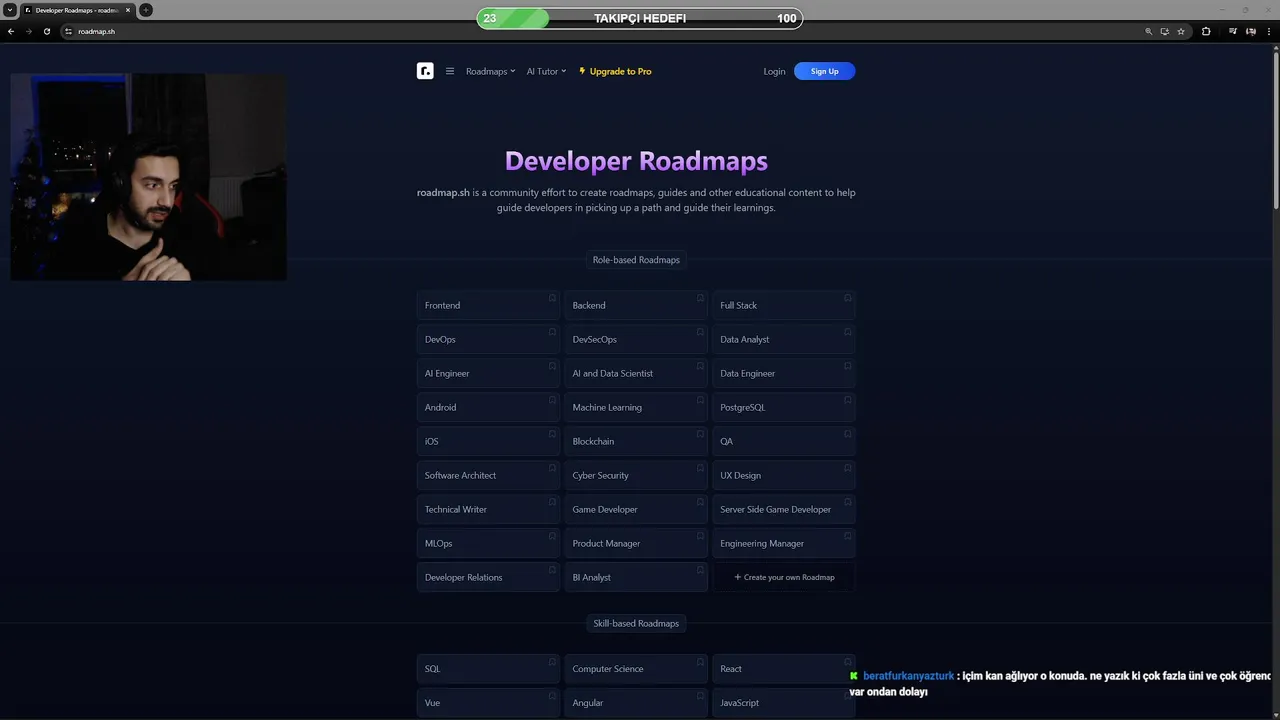Open the Engineering Manager roadmap
This screenshot has height=720, width=1280.
tap(784, 543)
